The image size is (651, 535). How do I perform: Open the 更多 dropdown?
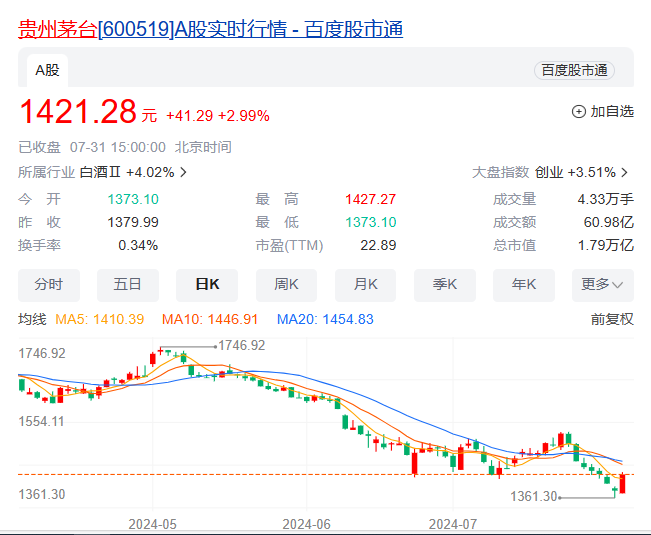(x=602, y=285)
